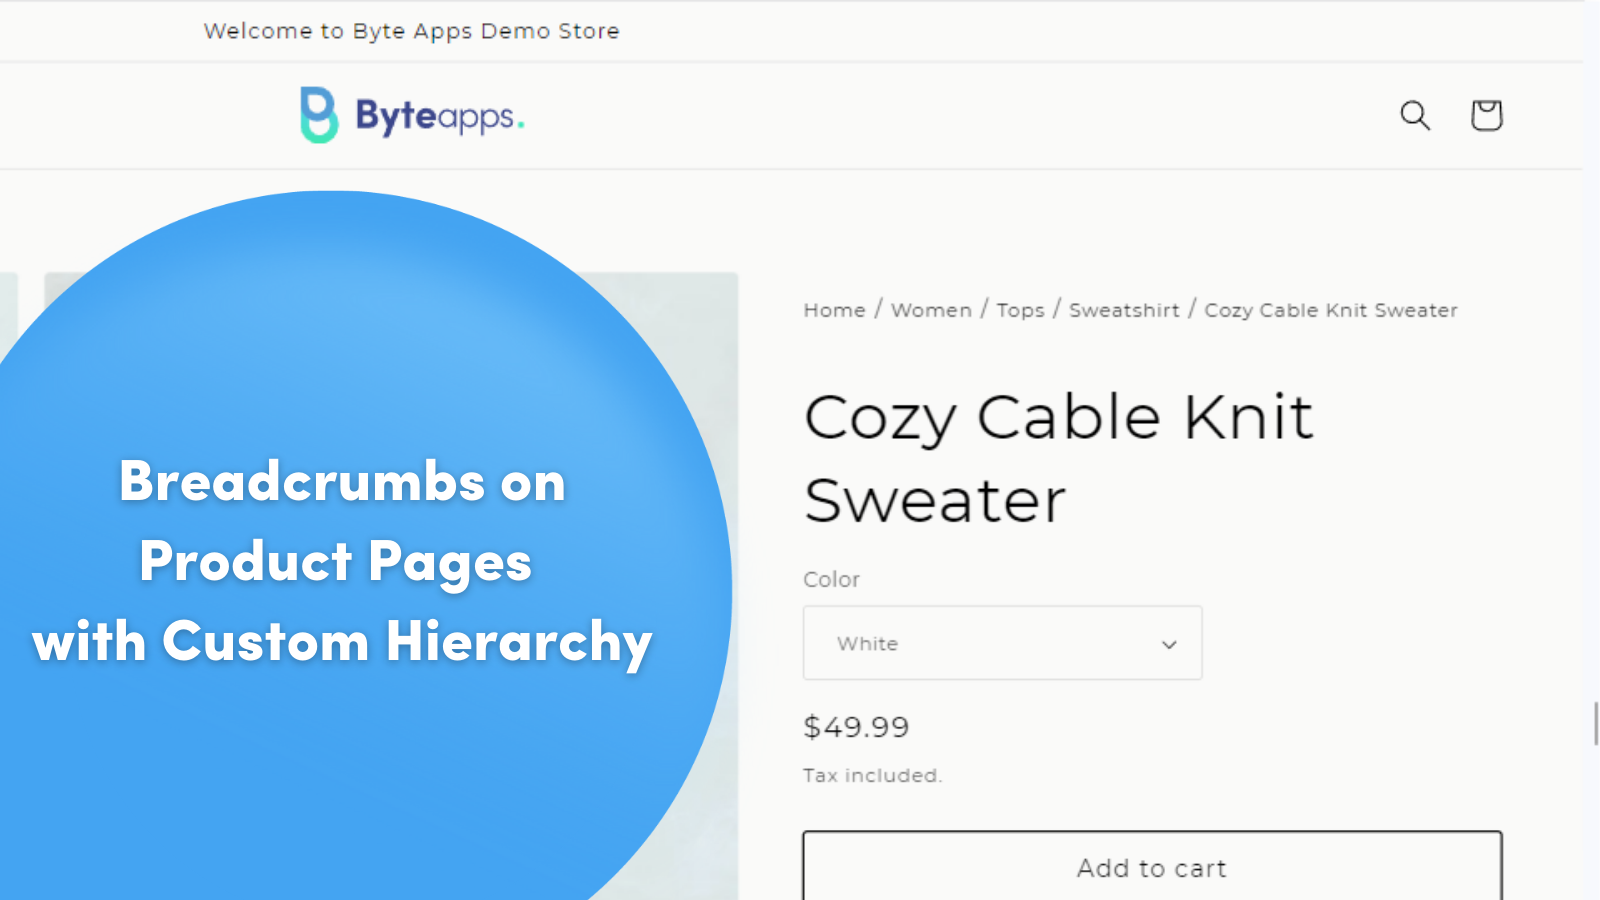The image size is (1600, 900).
Task: Navigate to Women via breadcrumbs
Action: pos(931,310)
